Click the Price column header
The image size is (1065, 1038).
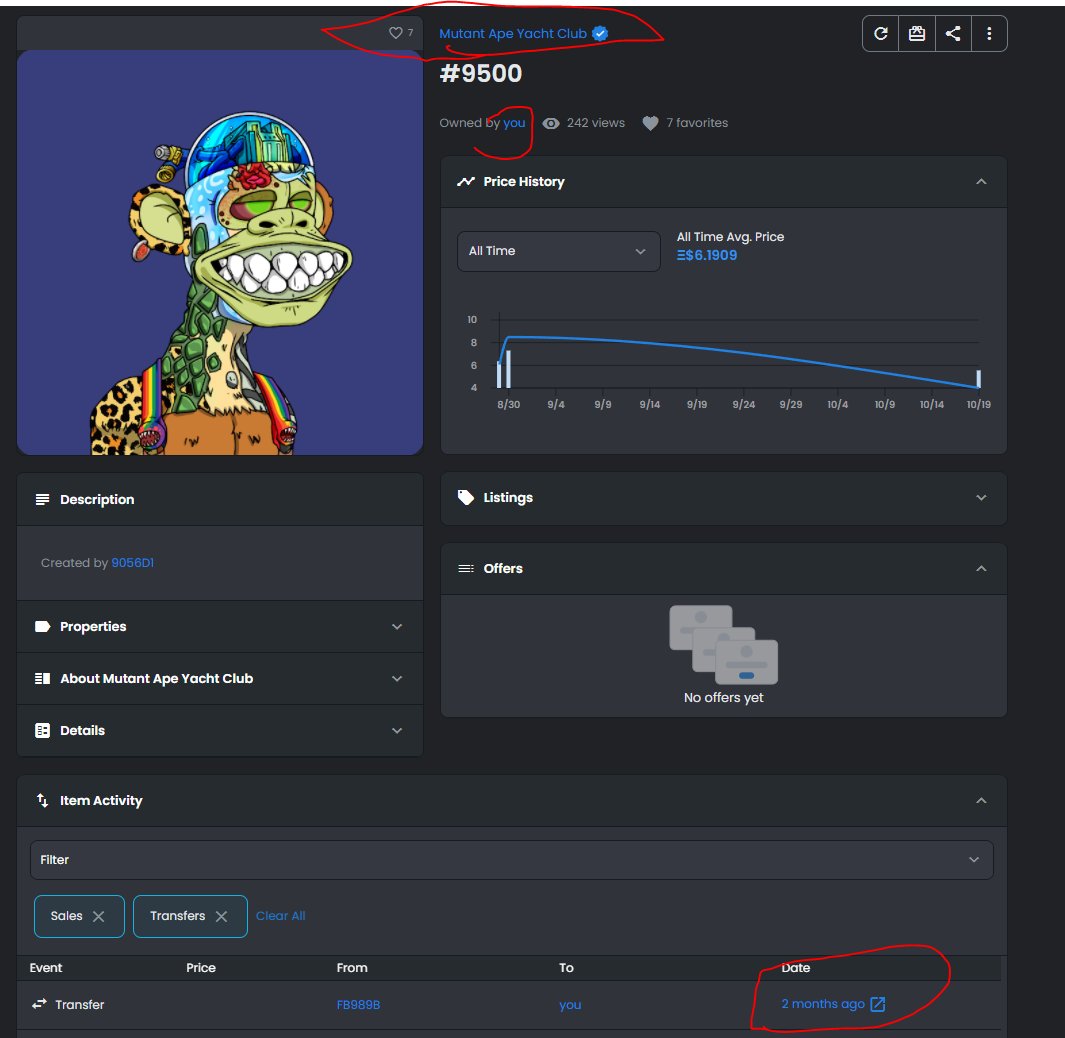click(x=201, y=967)
